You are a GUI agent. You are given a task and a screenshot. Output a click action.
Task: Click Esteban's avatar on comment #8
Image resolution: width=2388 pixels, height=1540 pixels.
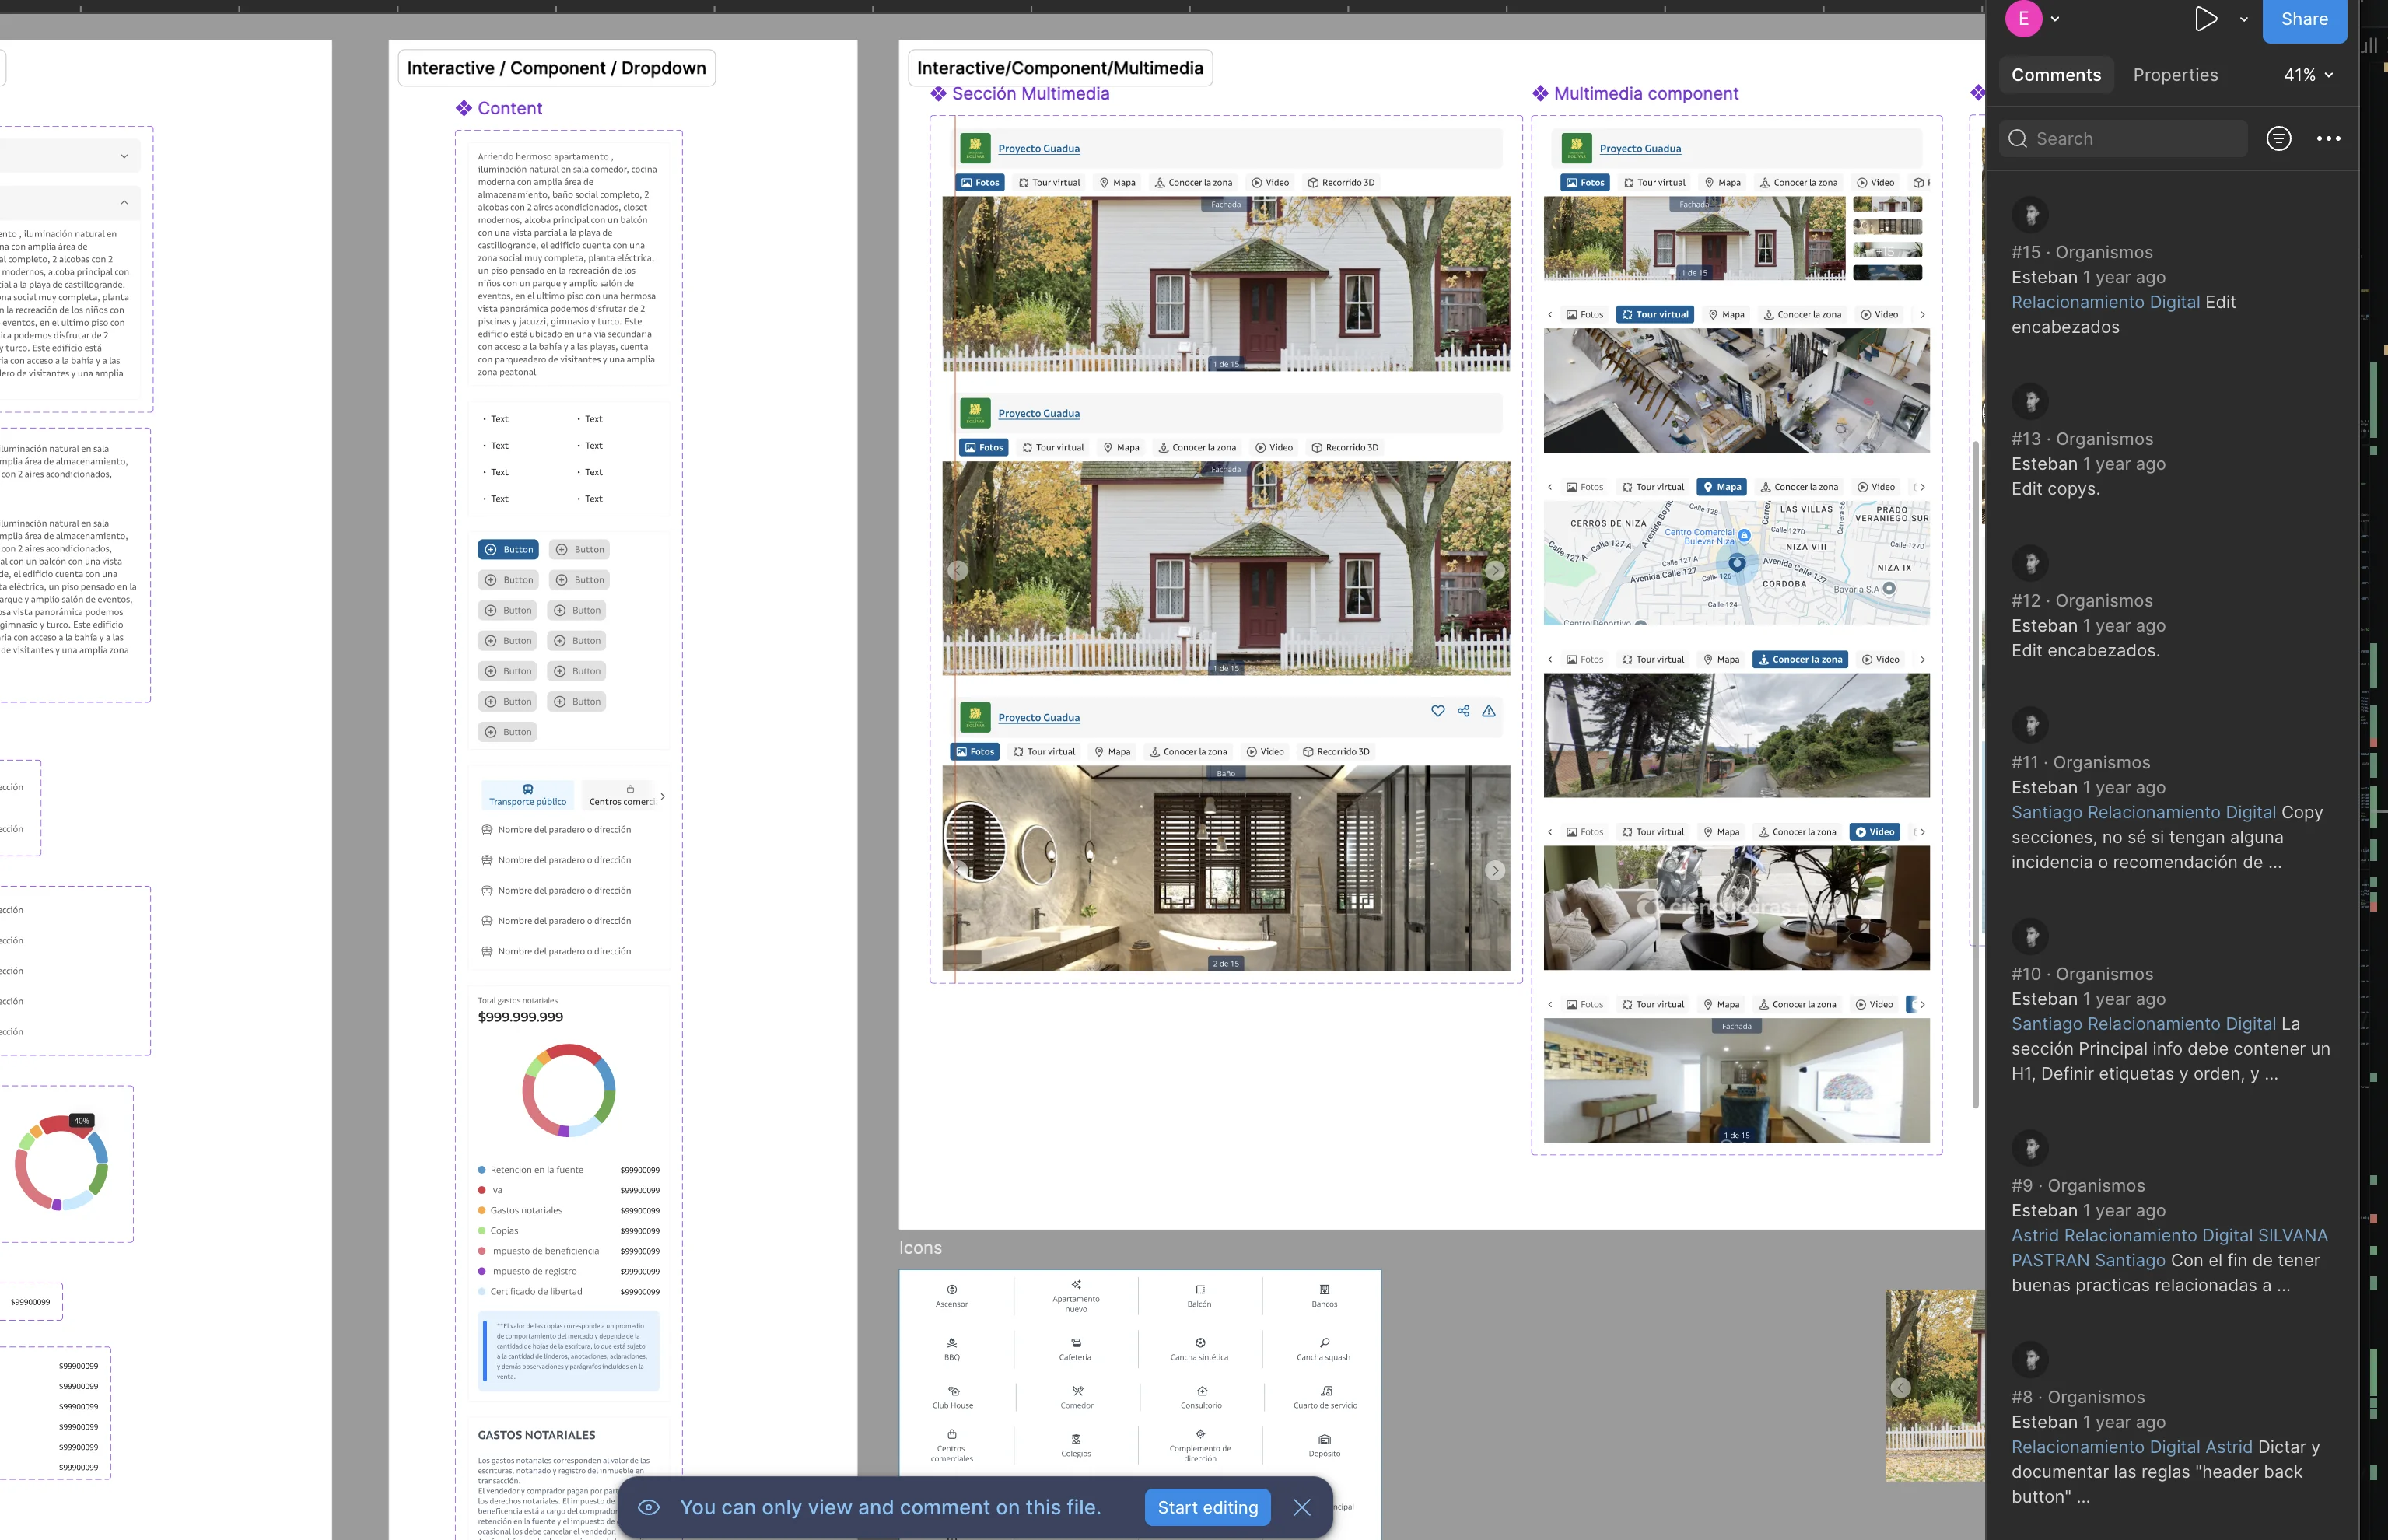pos(2030,1360)
